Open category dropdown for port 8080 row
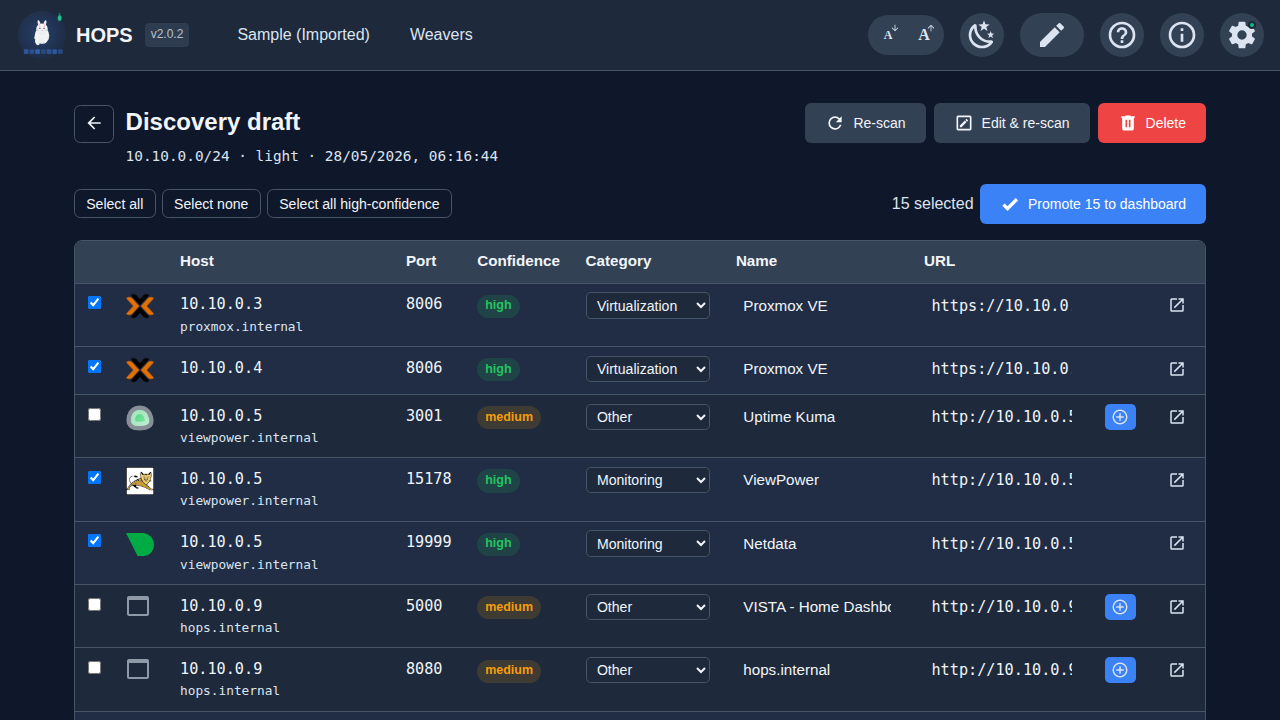 click(x=648, y=670)
